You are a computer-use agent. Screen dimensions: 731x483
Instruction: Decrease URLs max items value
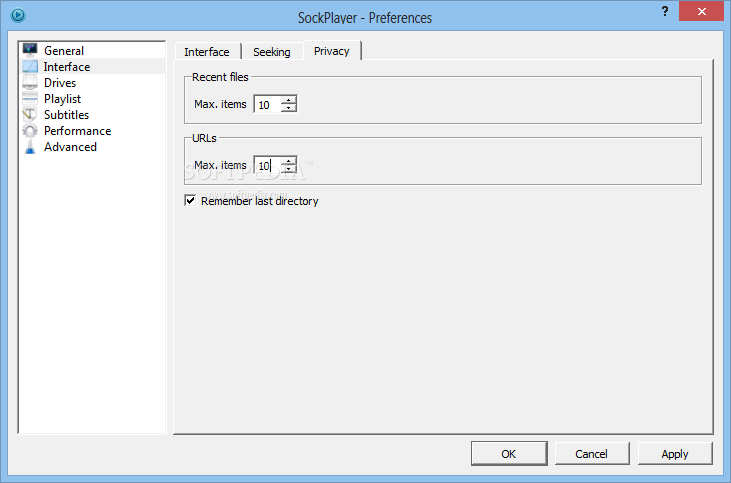289,169
